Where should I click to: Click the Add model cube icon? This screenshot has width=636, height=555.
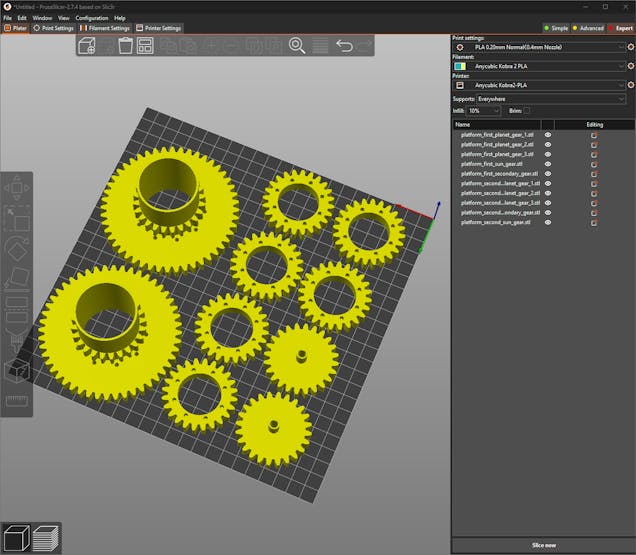(x=87, y=46)
